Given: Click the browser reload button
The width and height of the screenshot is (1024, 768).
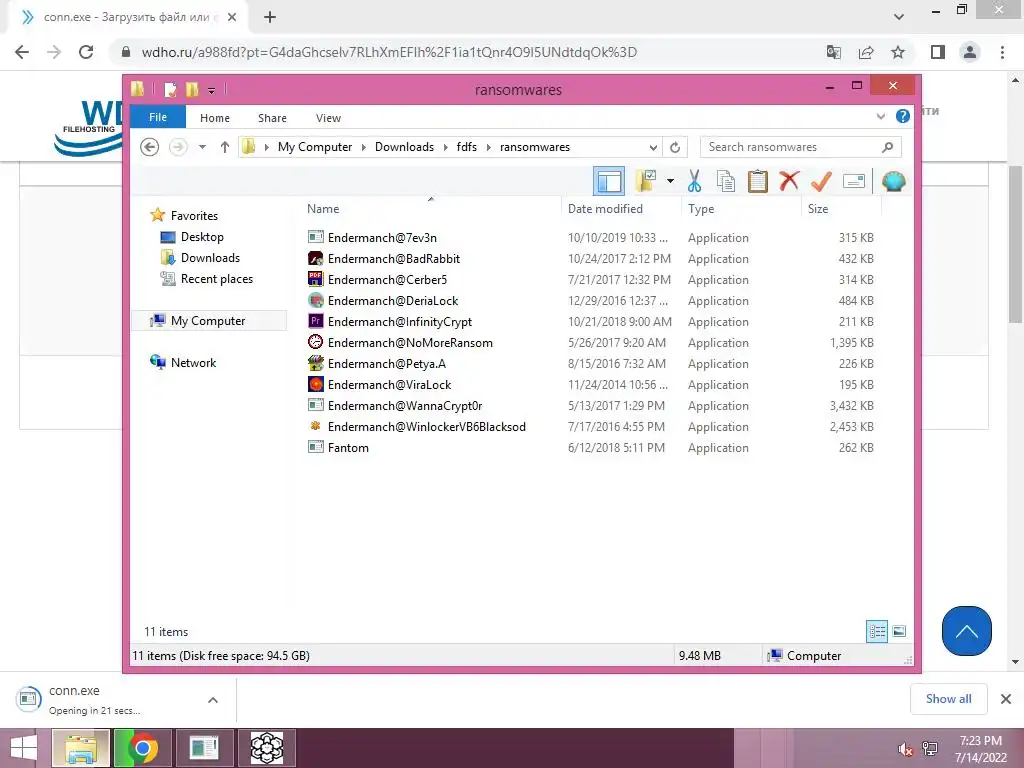Looking at the screenshot, I should point(86,52).
